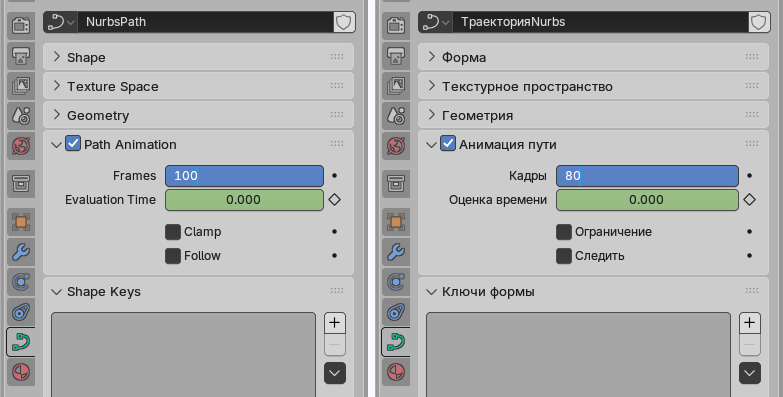Open Material properties tab in left panel
The image size is (783, 397).
click(x=21, y=373)
